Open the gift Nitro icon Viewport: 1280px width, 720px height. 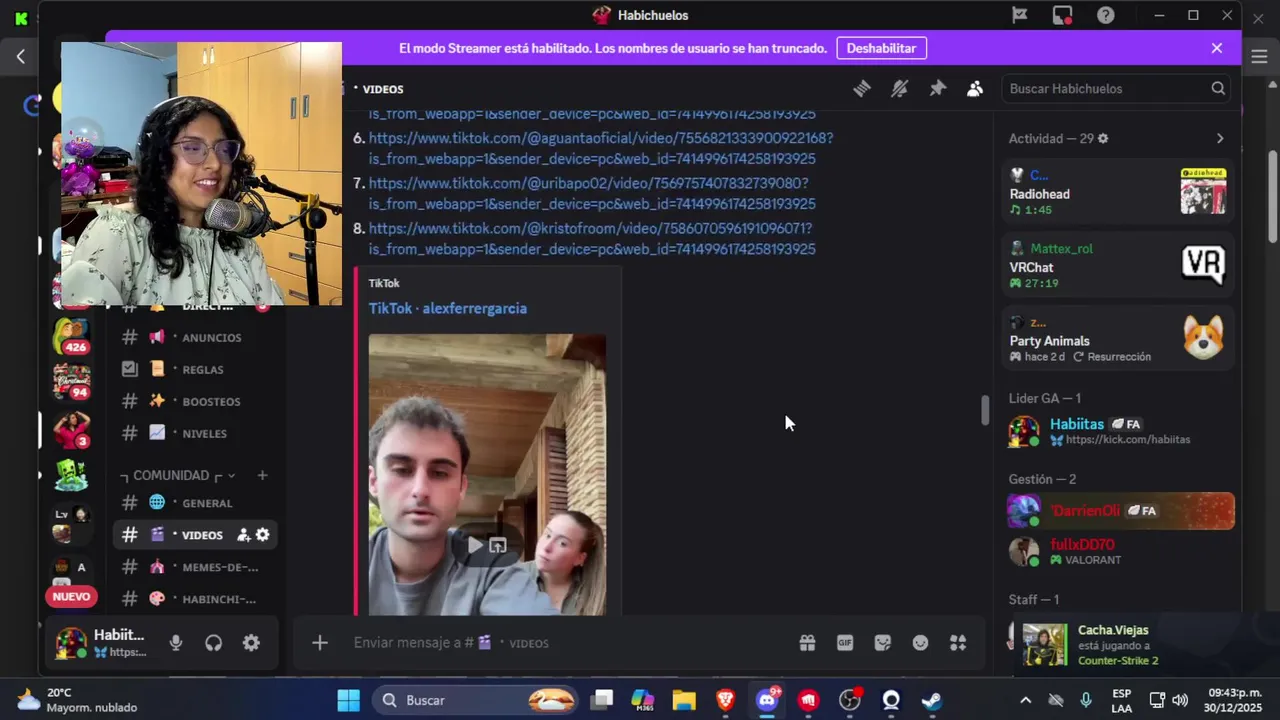807,643
